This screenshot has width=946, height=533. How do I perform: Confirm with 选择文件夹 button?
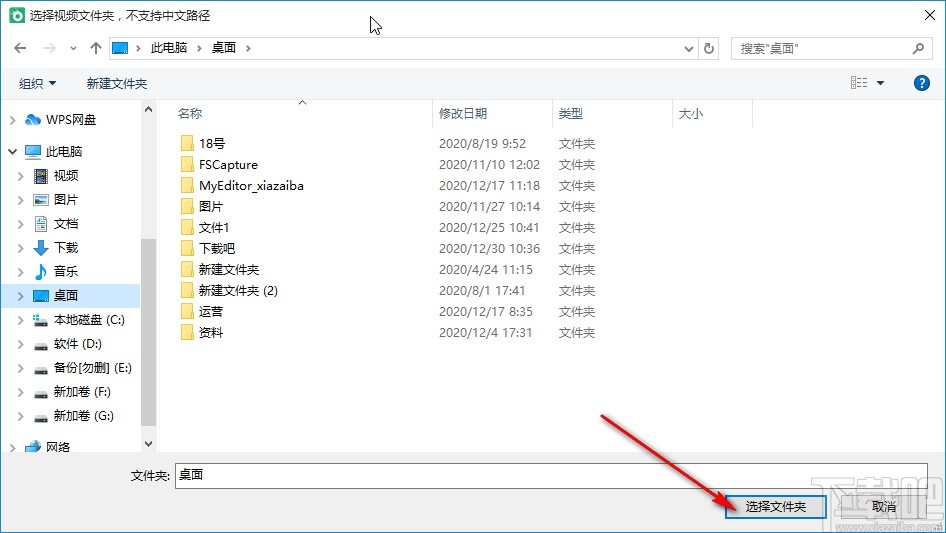pos(776,506)
